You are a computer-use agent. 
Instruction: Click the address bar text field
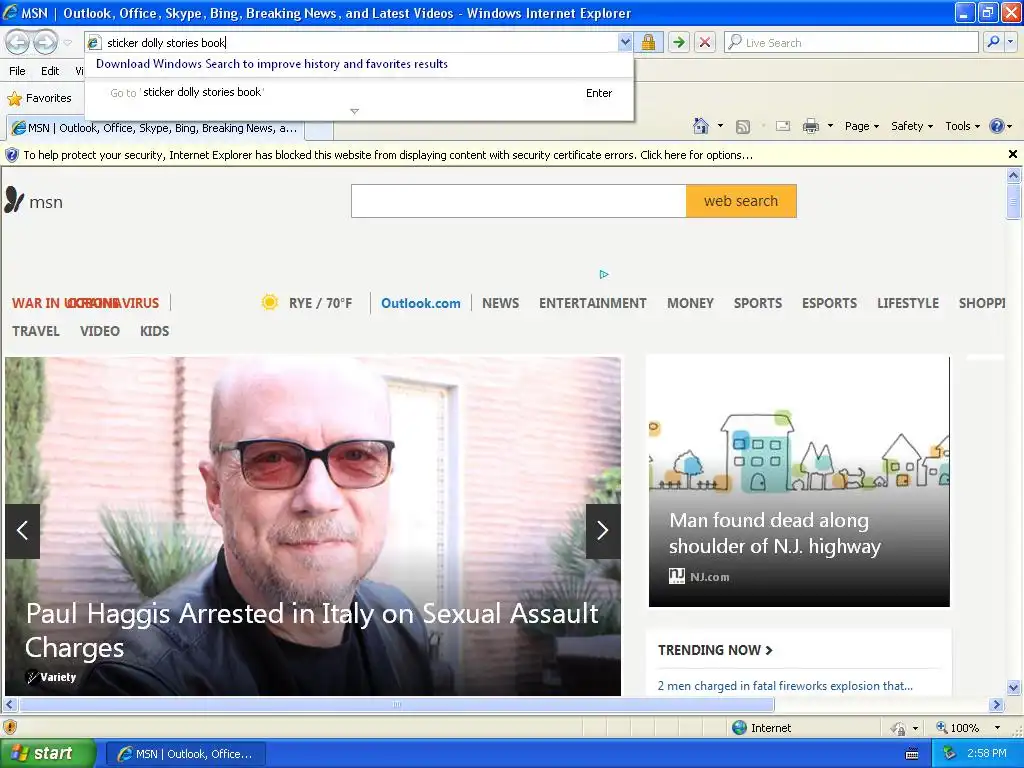click(x=353, y=42)
